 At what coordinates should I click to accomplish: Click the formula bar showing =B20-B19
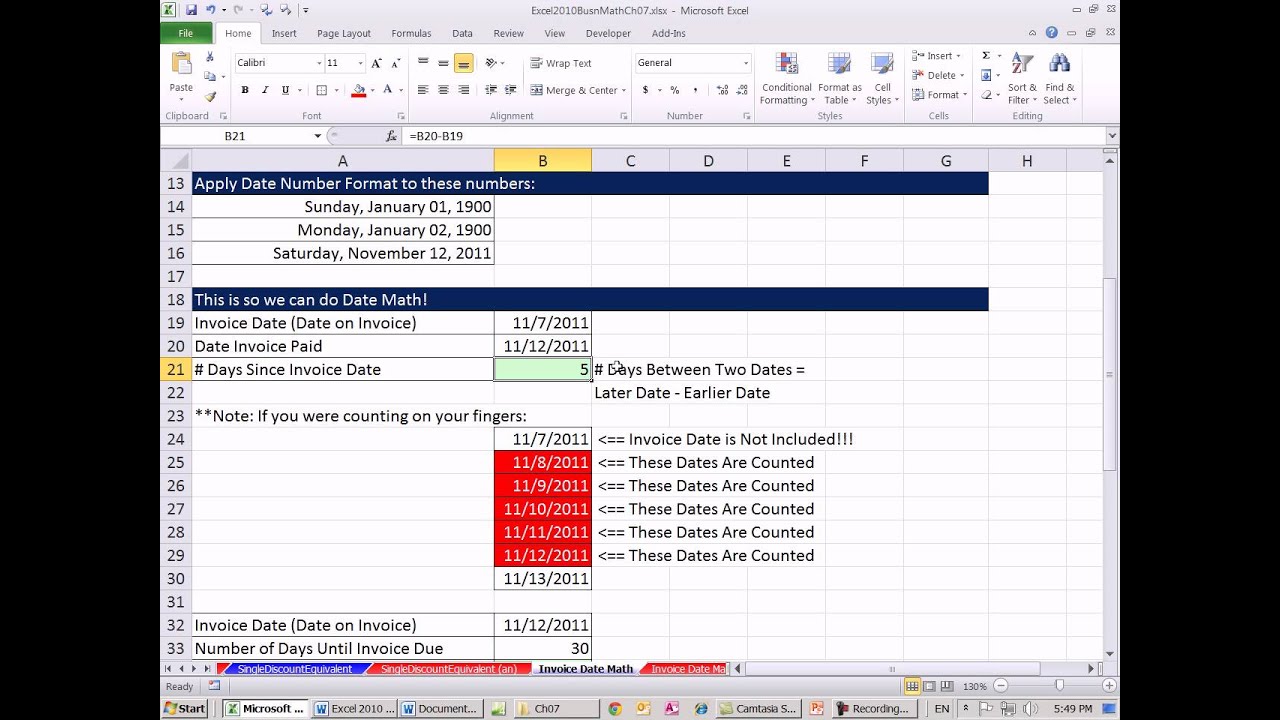tap(754, 136)
